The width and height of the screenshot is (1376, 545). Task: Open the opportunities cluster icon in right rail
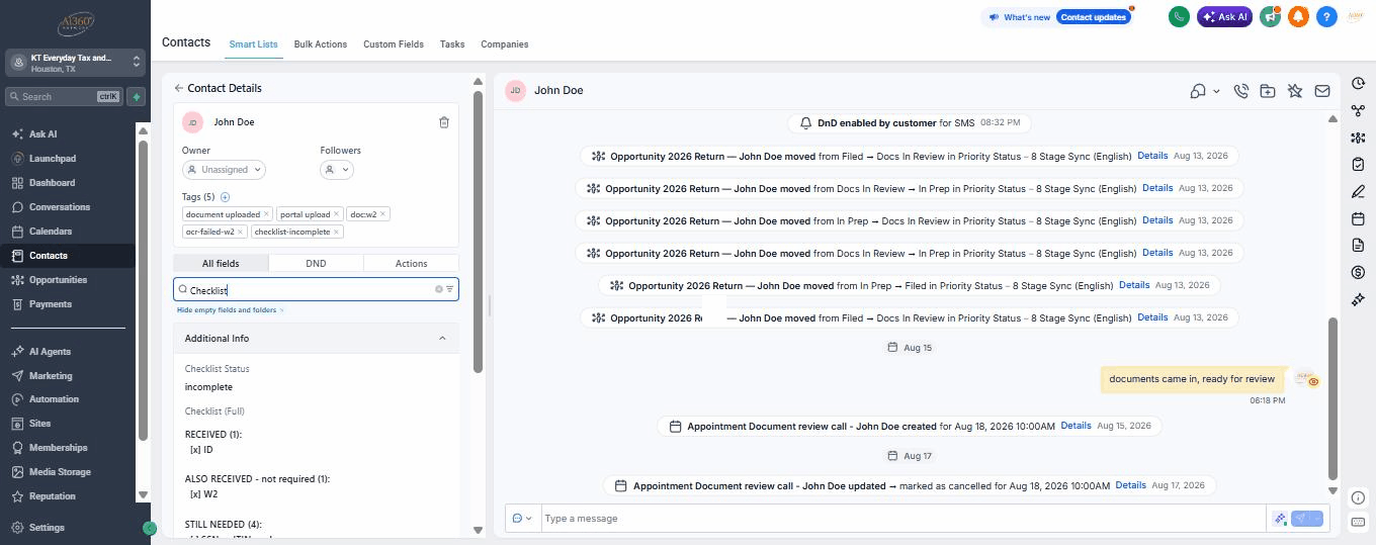coord(1358,138)
